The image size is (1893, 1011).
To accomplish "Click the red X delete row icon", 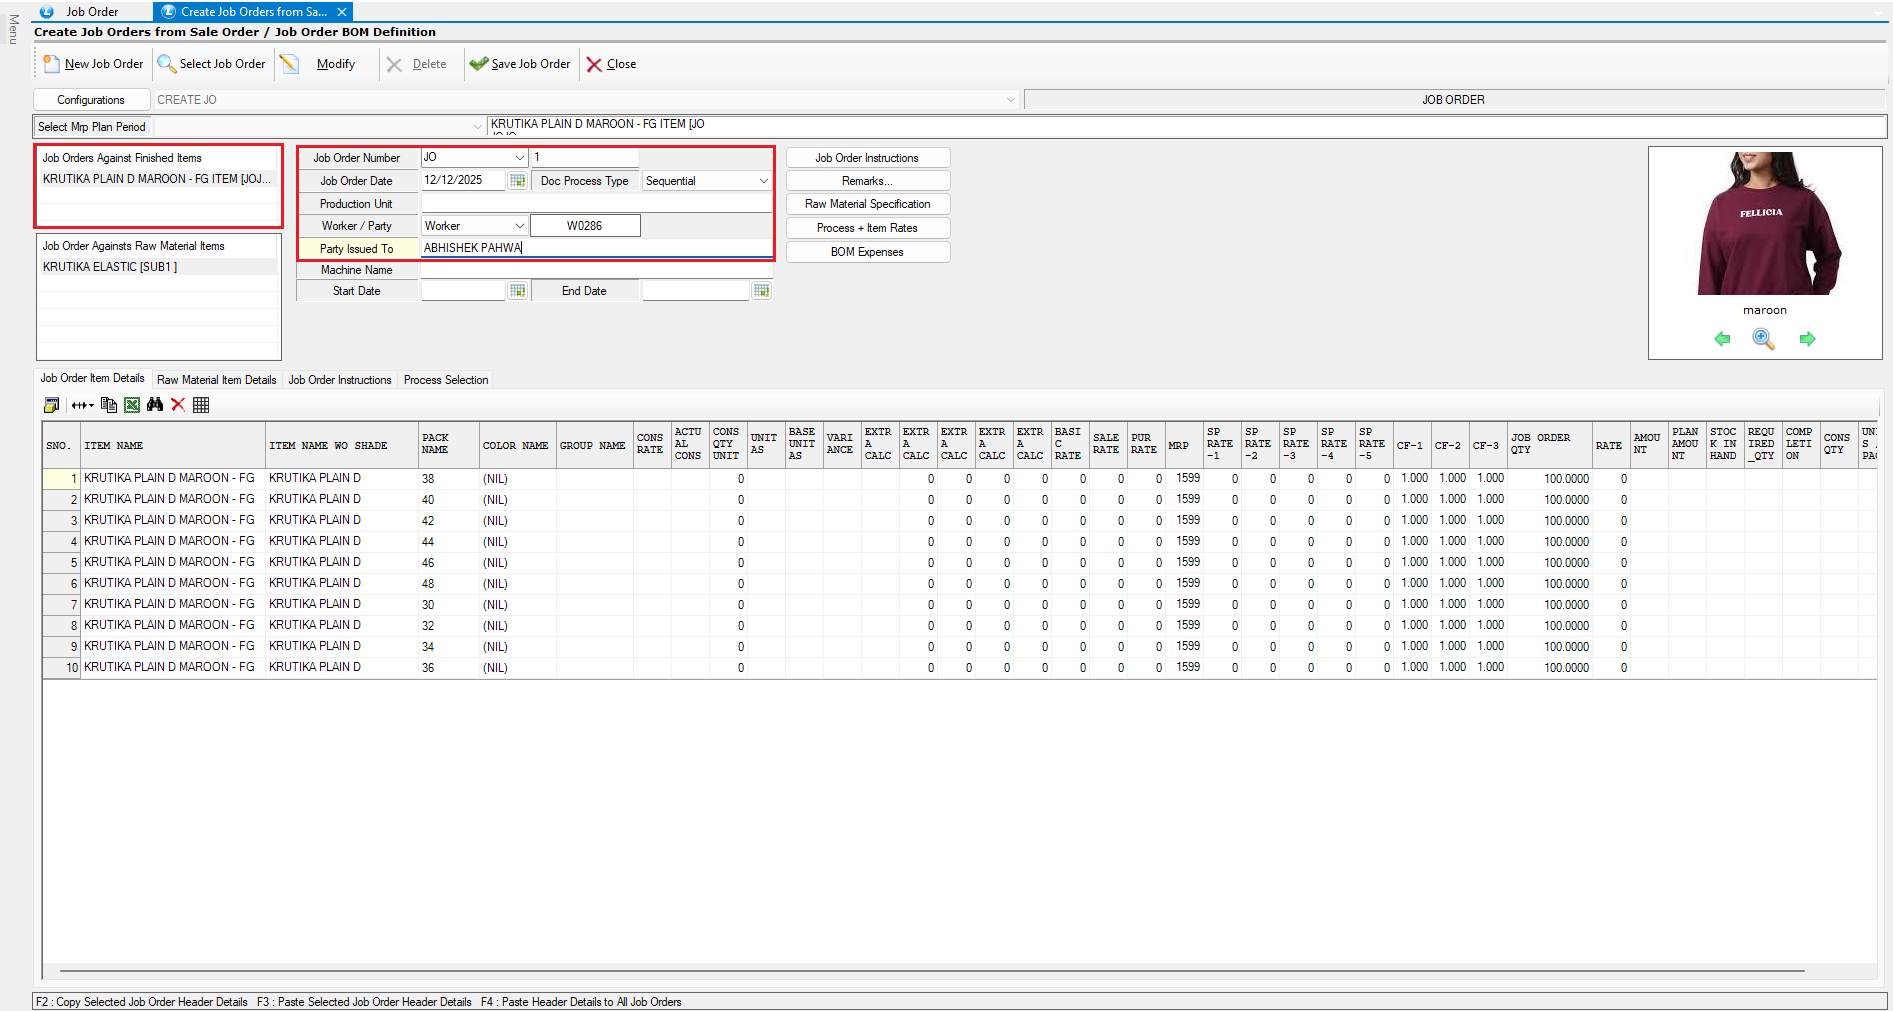I will click(x=178, y=405).
